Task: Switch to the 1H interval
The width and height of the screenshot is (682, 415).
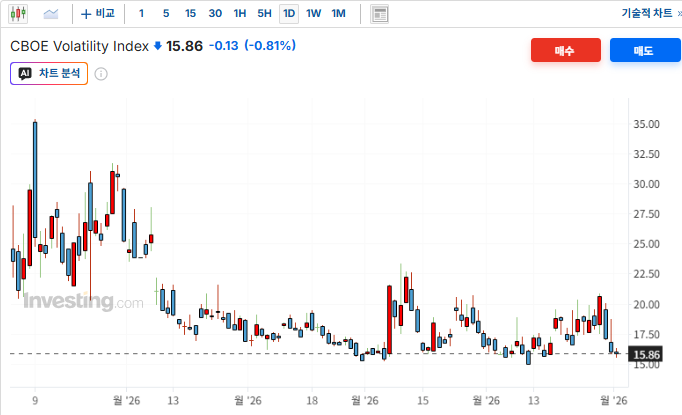Action: pyautogui.click(x=240, y=14)
